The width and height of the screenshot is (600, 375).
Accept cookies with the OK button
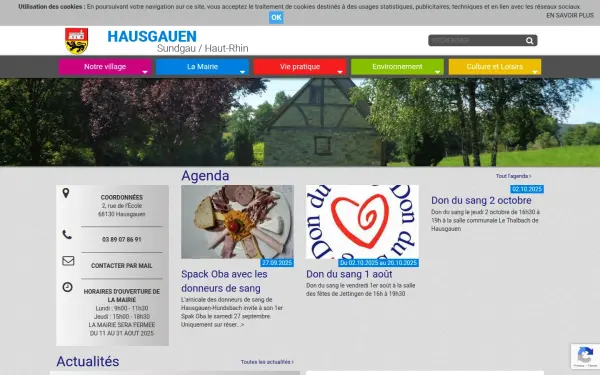276,17
